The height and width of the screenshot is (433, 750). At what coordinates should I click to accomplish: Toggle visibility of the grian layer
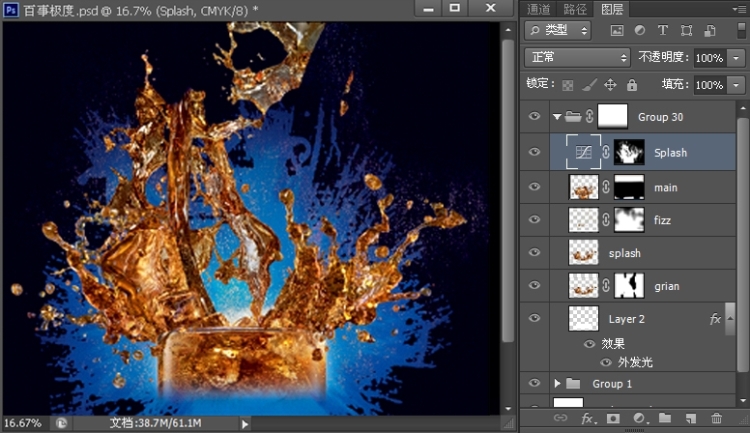pyautogui.click(x=535, y=286)
